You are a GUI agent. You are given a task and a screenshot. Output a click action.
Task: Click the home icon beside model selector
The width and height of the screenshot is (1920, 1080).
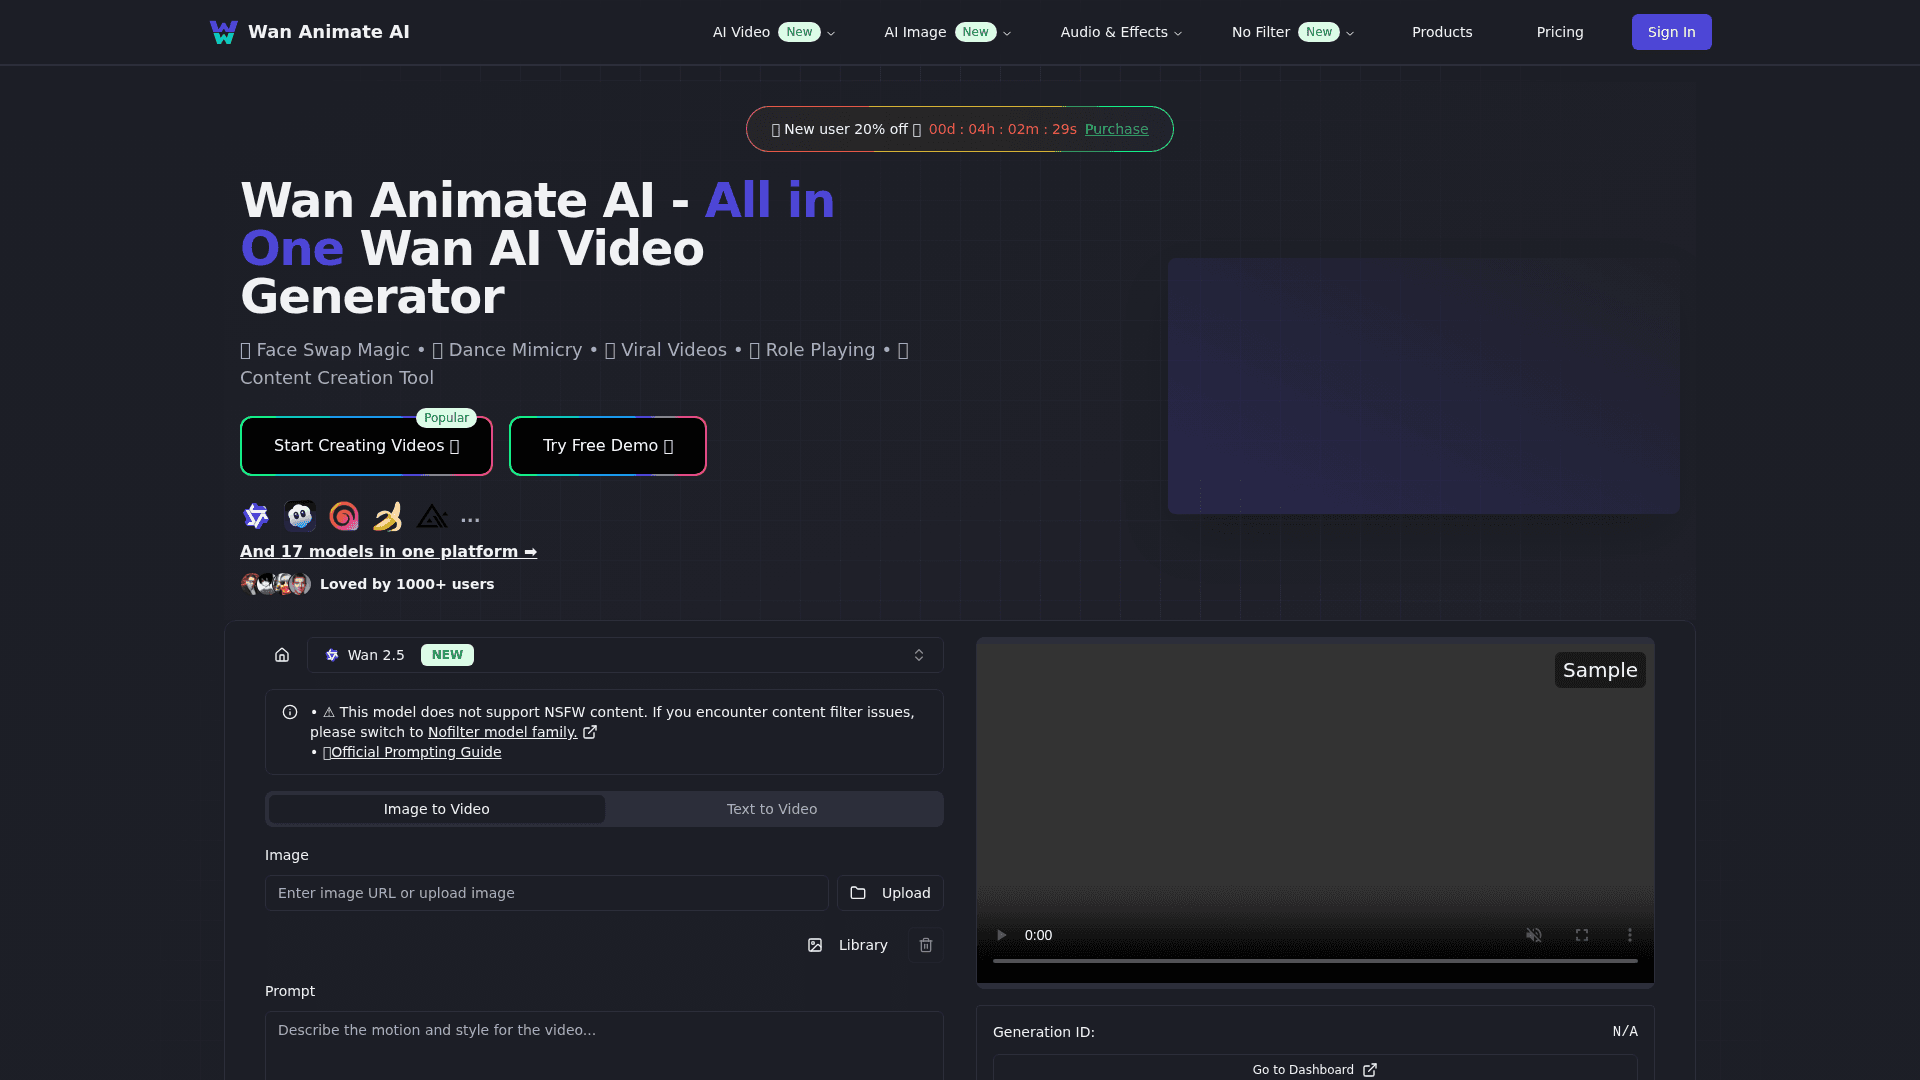tap(282, 655)
